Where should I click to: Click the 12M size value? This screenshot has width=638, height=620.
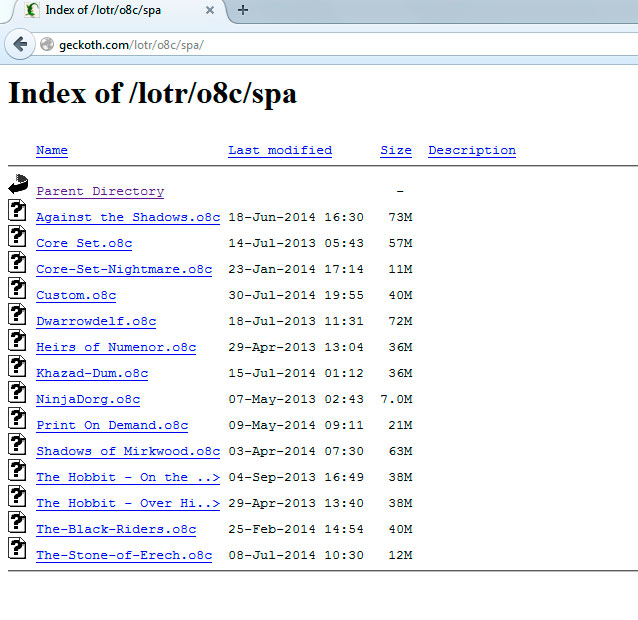coord(400,556)
